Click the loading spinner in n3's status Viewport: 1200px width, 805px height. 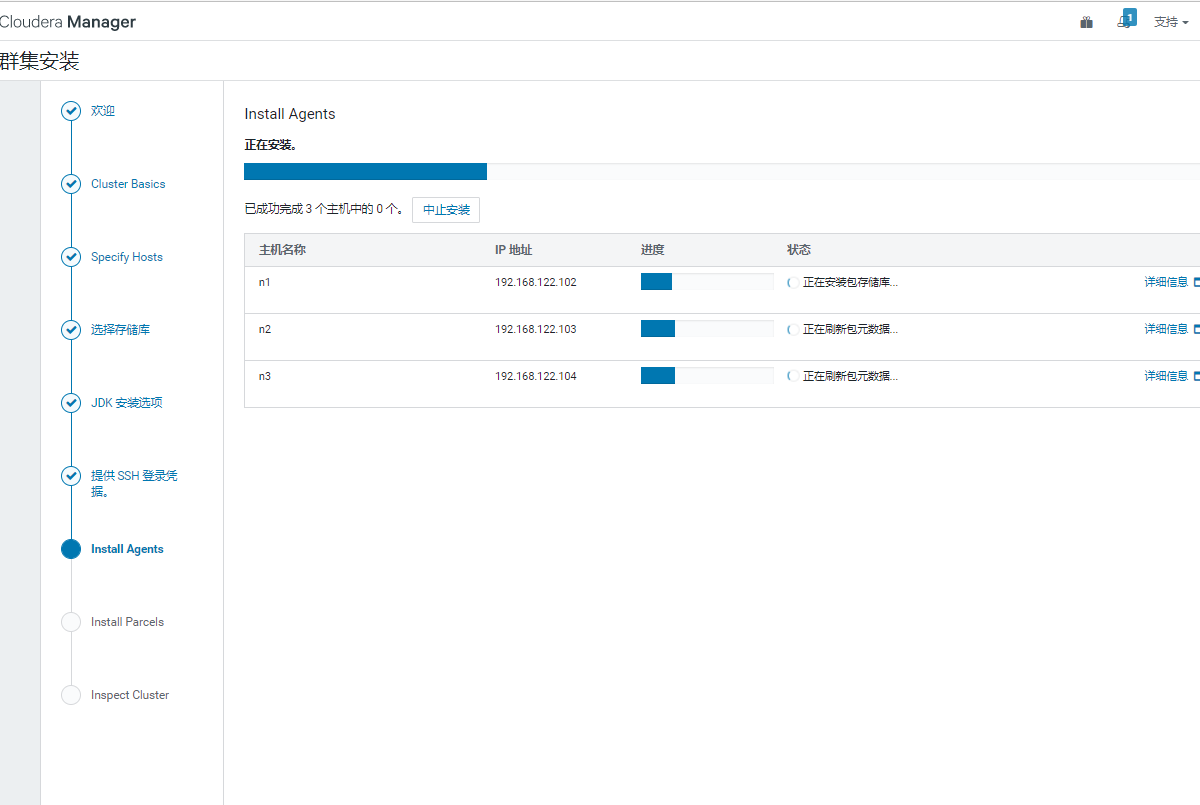pyautogui.click(x=791, y=376)
